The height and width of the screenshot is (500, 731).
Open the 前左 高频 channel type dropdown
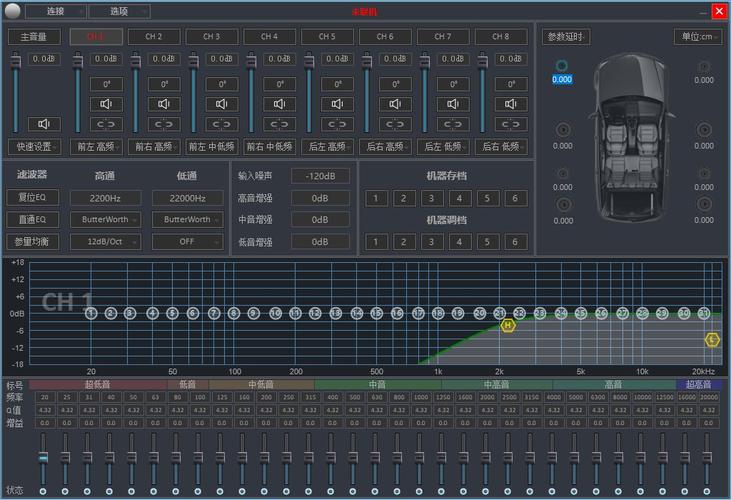(97, 147)
